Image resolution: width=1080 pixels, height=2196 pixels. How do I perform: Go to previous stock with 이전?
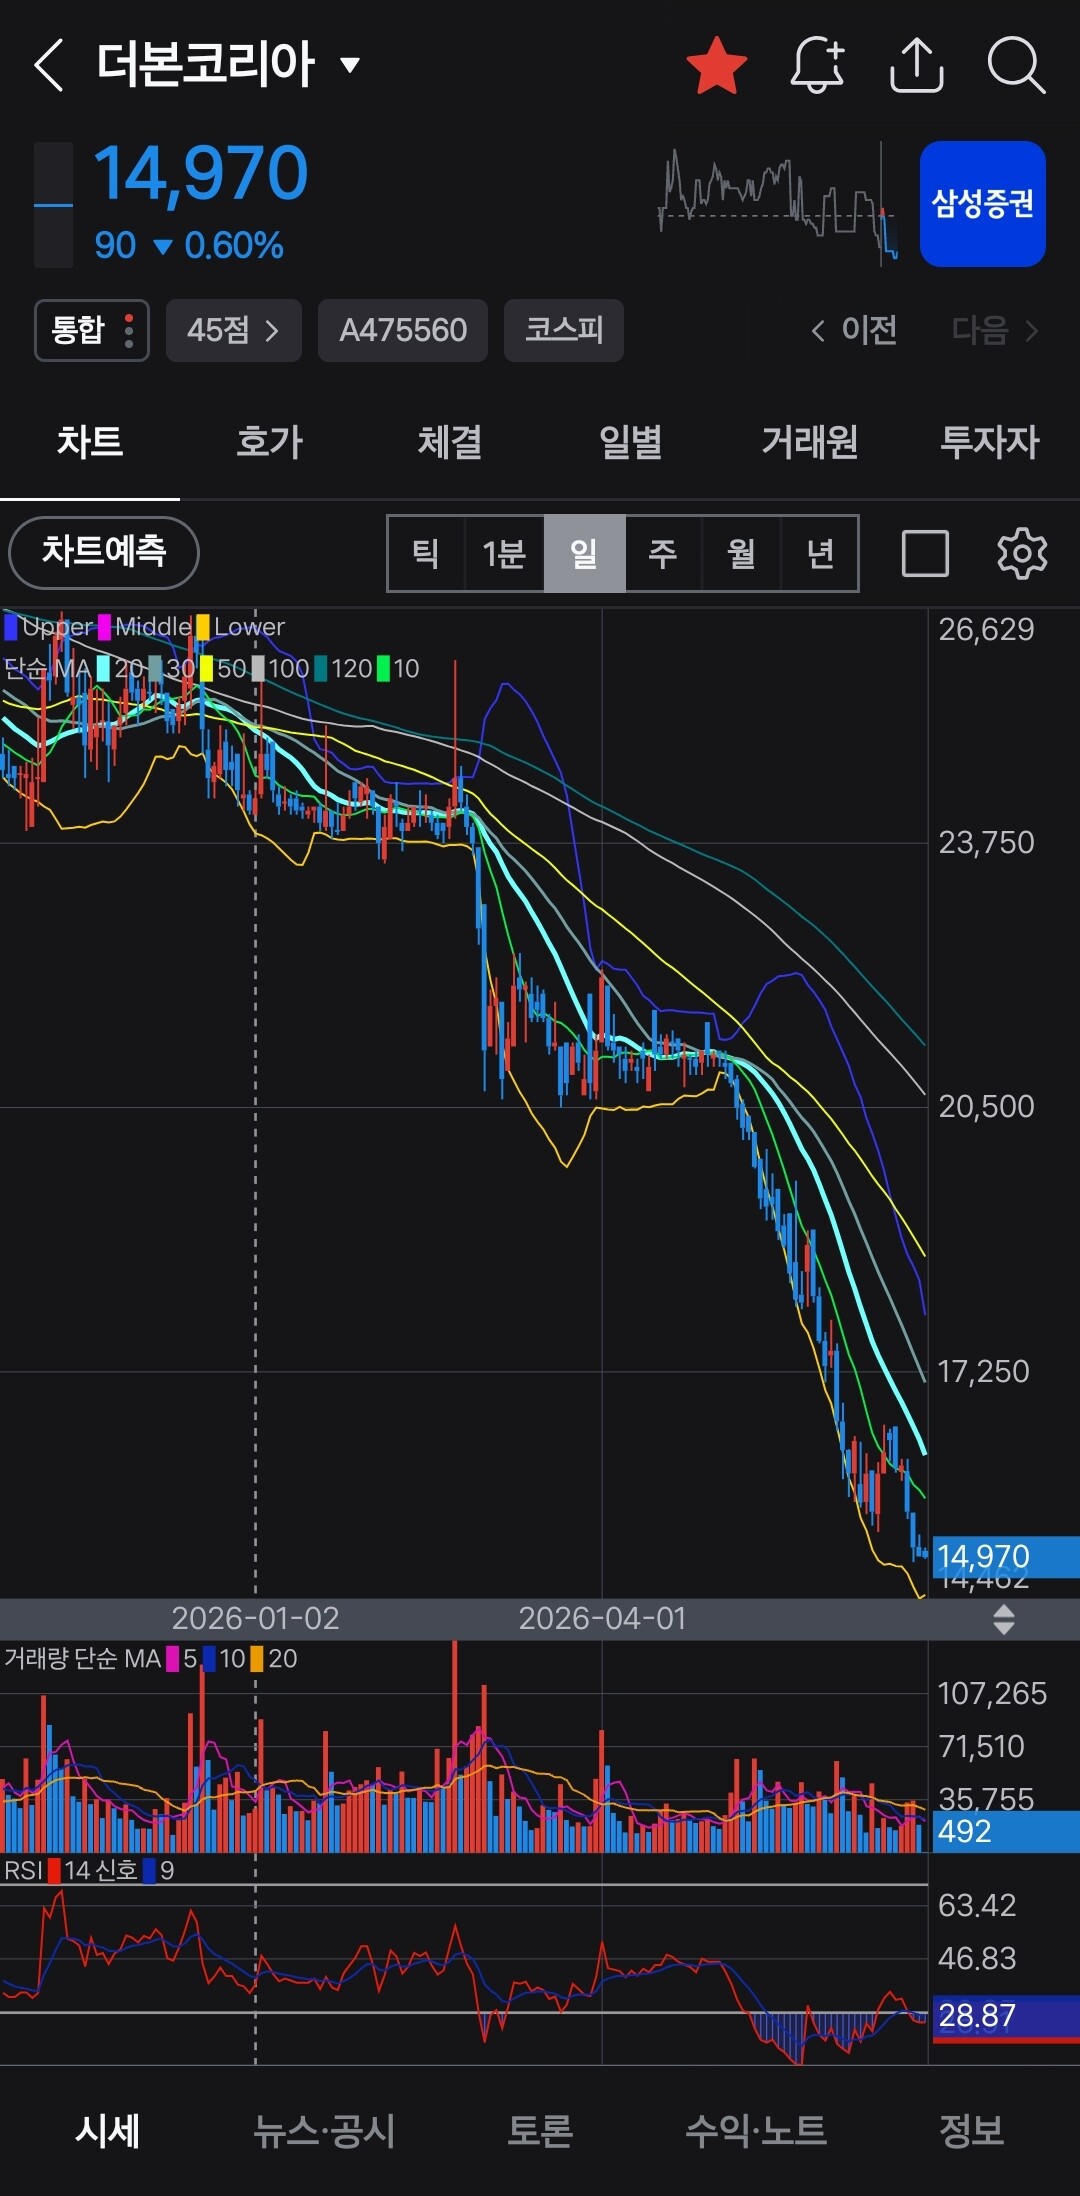[854, 330]
